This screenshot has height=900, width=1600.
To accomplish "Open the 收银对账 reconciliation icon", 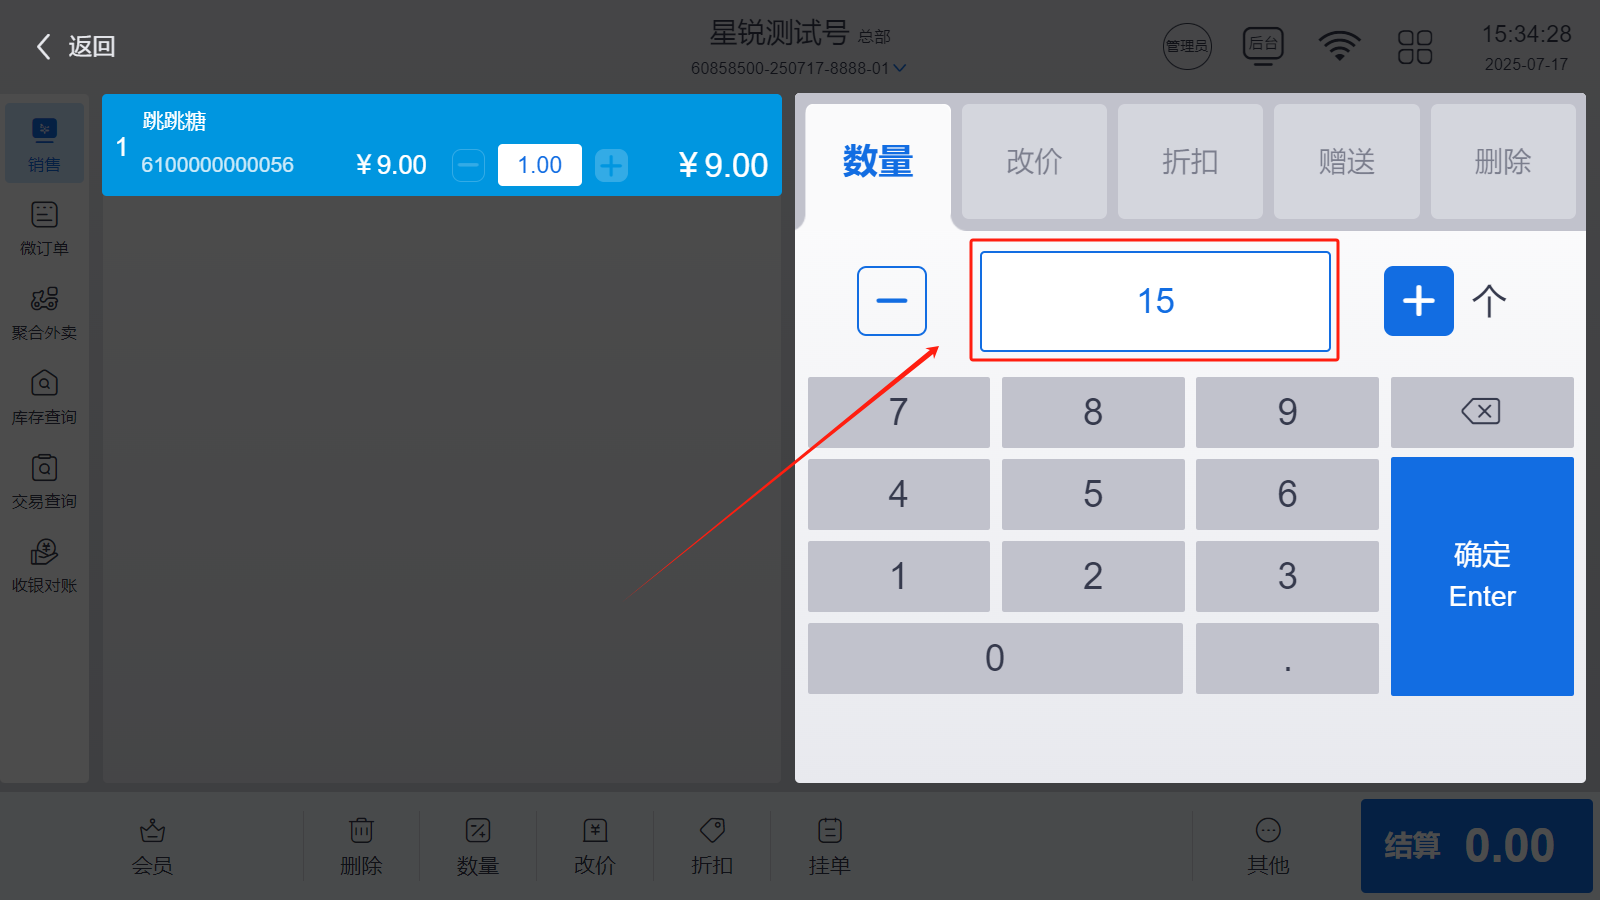I will coord(44,551).
